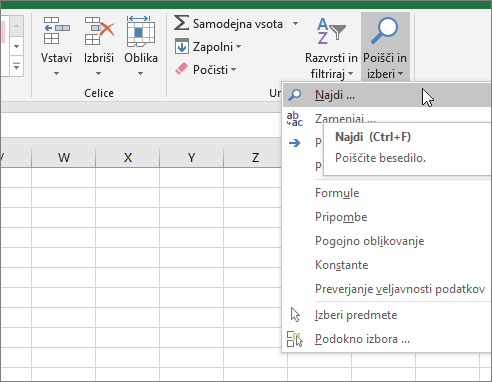Click the Podokno izbora pane icon
This screenshot has width=492, height=382.
point(295,339)
